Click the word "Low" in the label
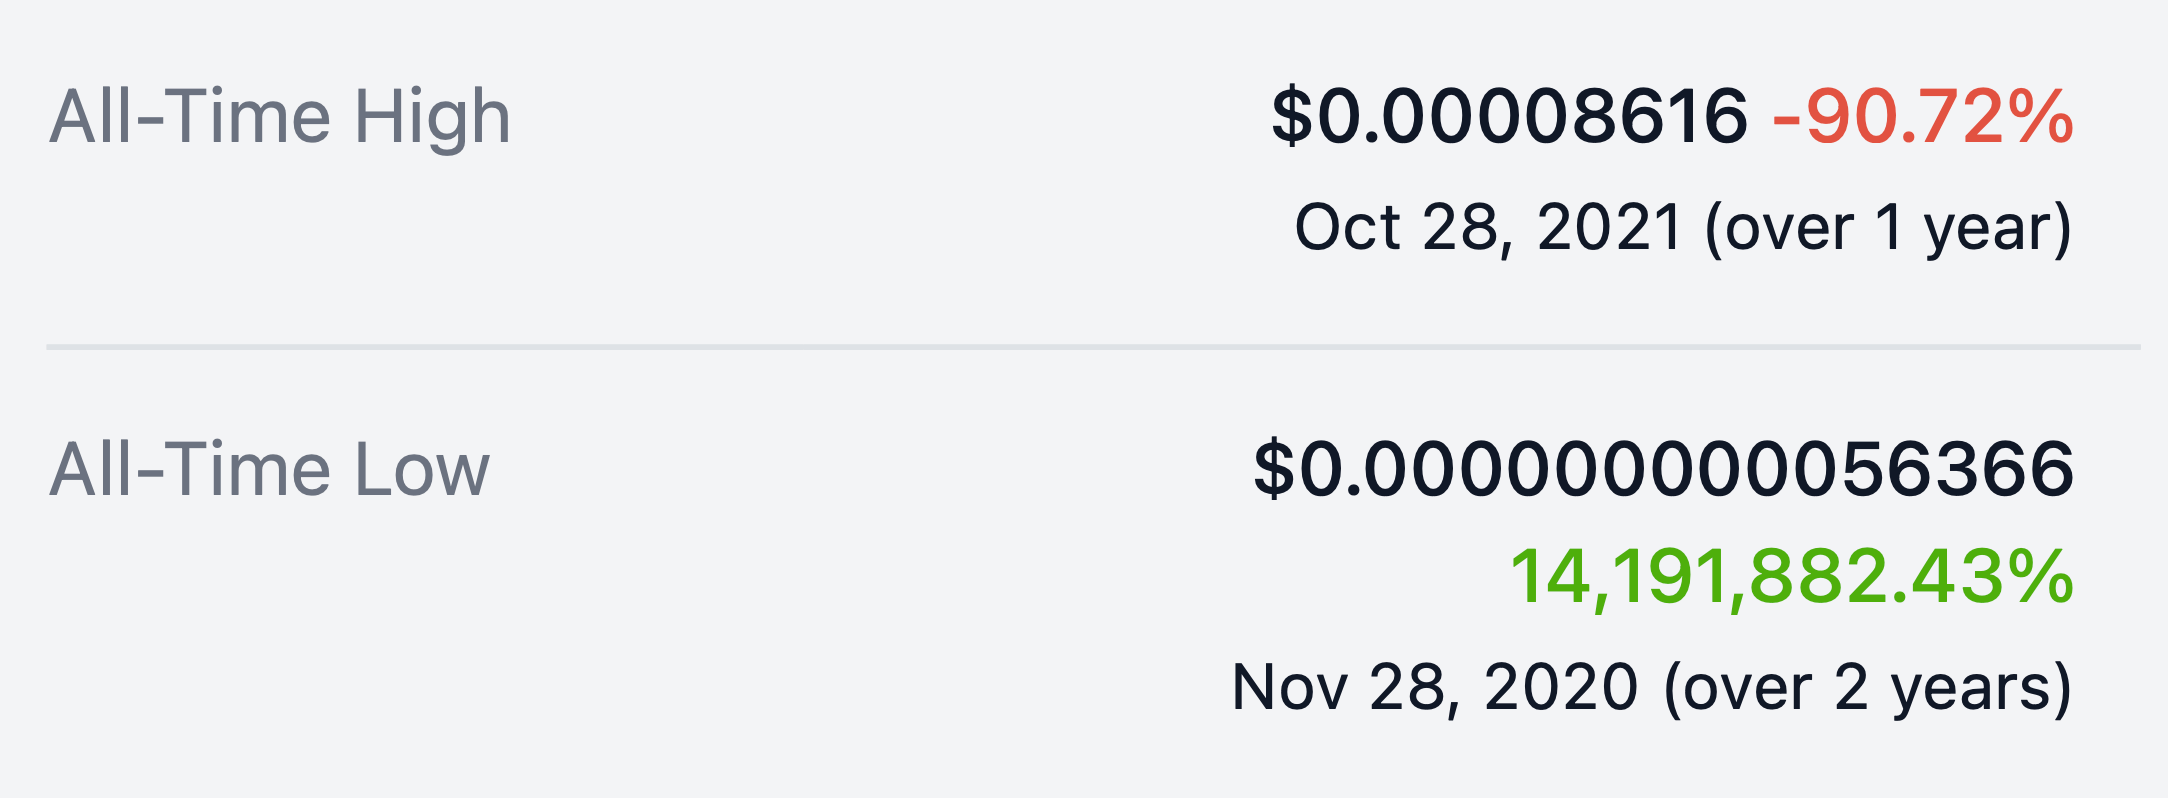Image resolution: width=2168 pixels, height=798 pixels. click(x=422, y=469)
